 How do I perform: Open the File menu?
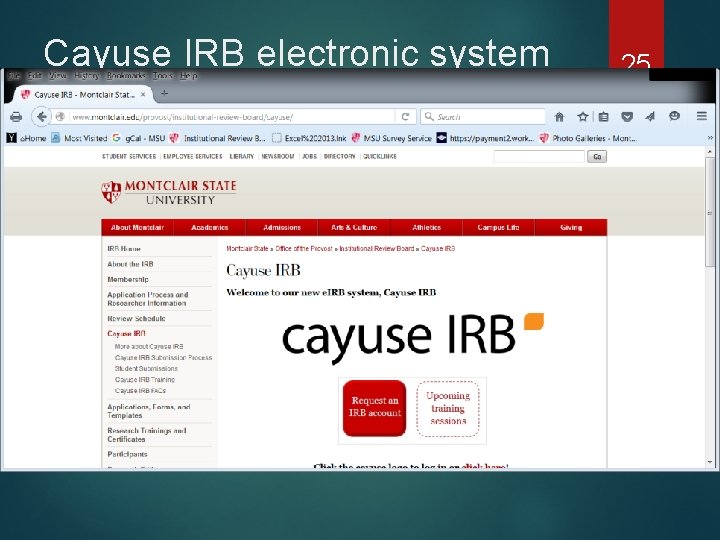14,75
